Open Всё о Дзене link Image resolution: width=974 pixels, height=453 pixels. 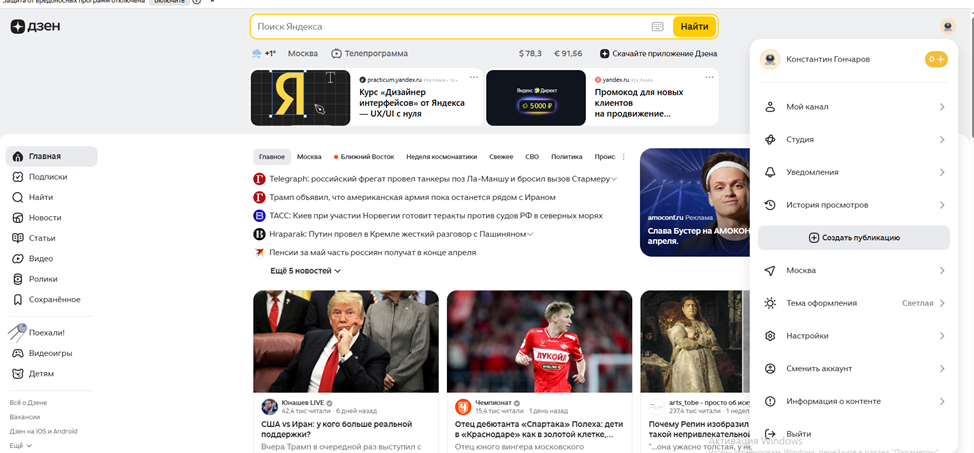[x=29, y=403]
